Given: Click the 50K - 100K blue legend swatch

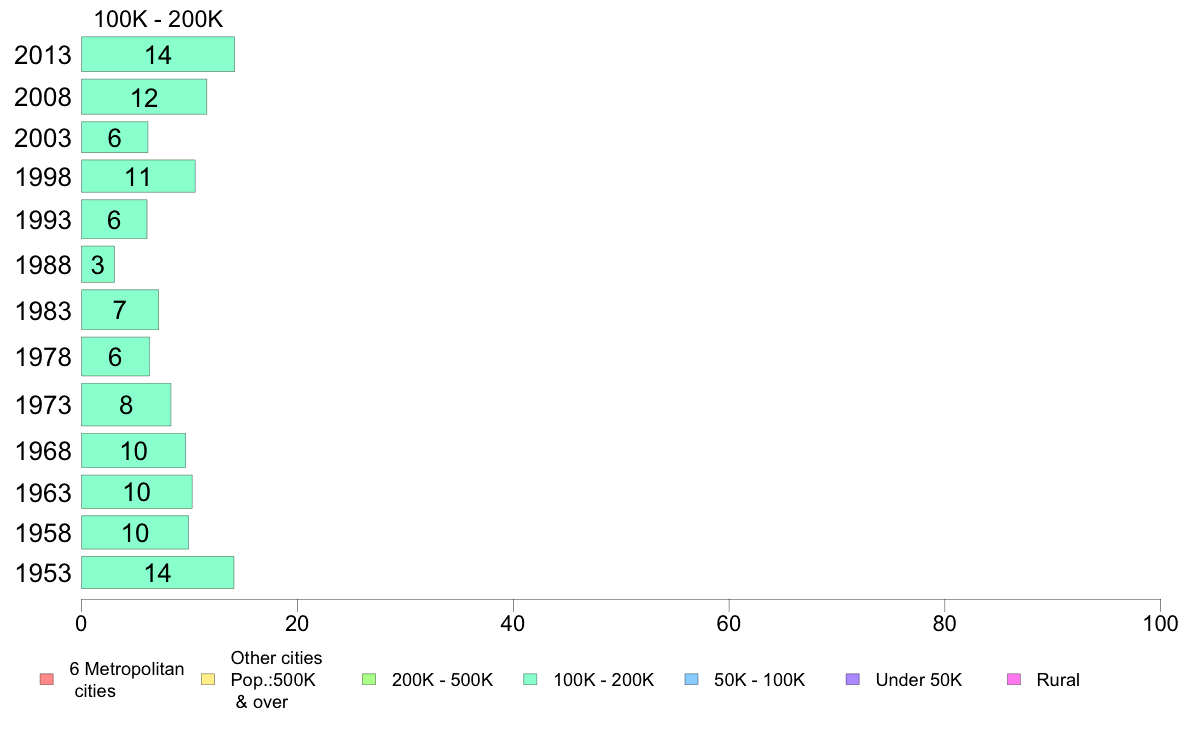Looking at the screenshot, I should (691, 680).
